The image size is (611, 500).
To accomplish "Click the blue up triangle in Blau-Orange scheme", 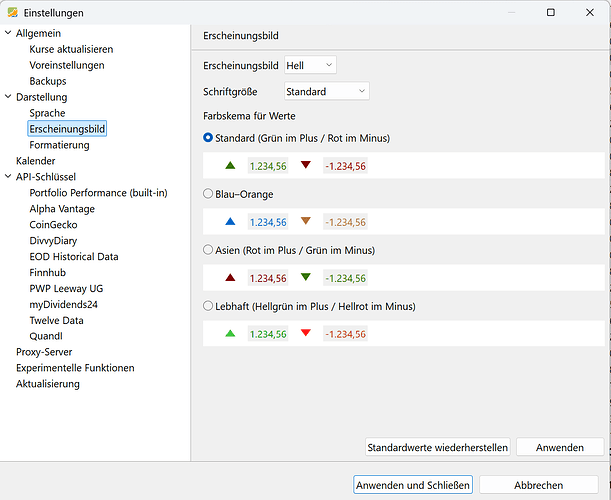I will (230, 222).
